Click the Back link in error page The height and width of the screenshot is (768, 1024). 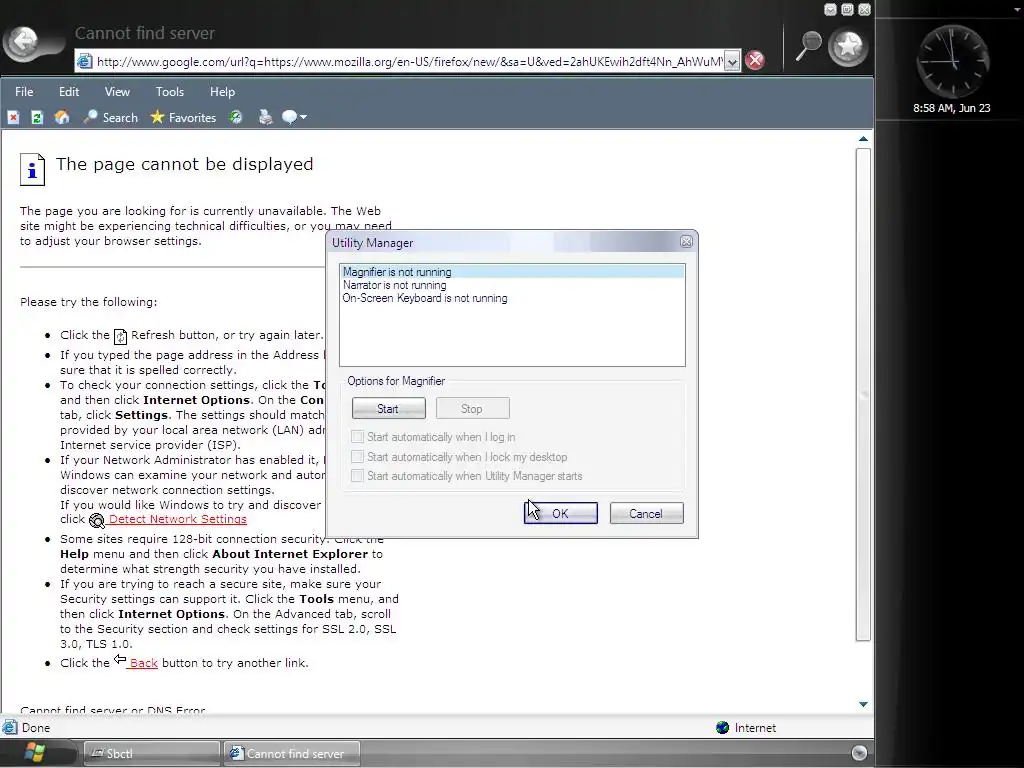144,663
